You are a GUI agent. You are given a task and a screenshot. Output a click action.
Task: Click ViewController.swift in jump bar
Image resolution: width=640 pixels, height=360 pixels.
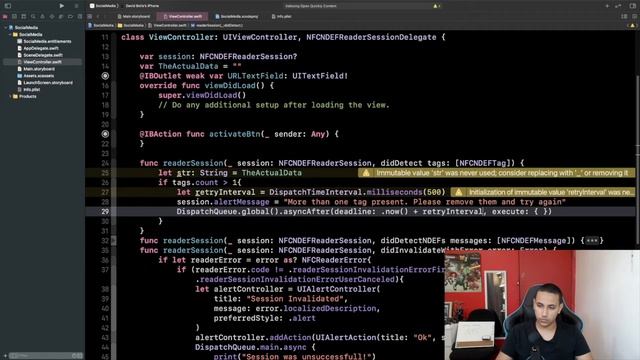coord(167,25)
